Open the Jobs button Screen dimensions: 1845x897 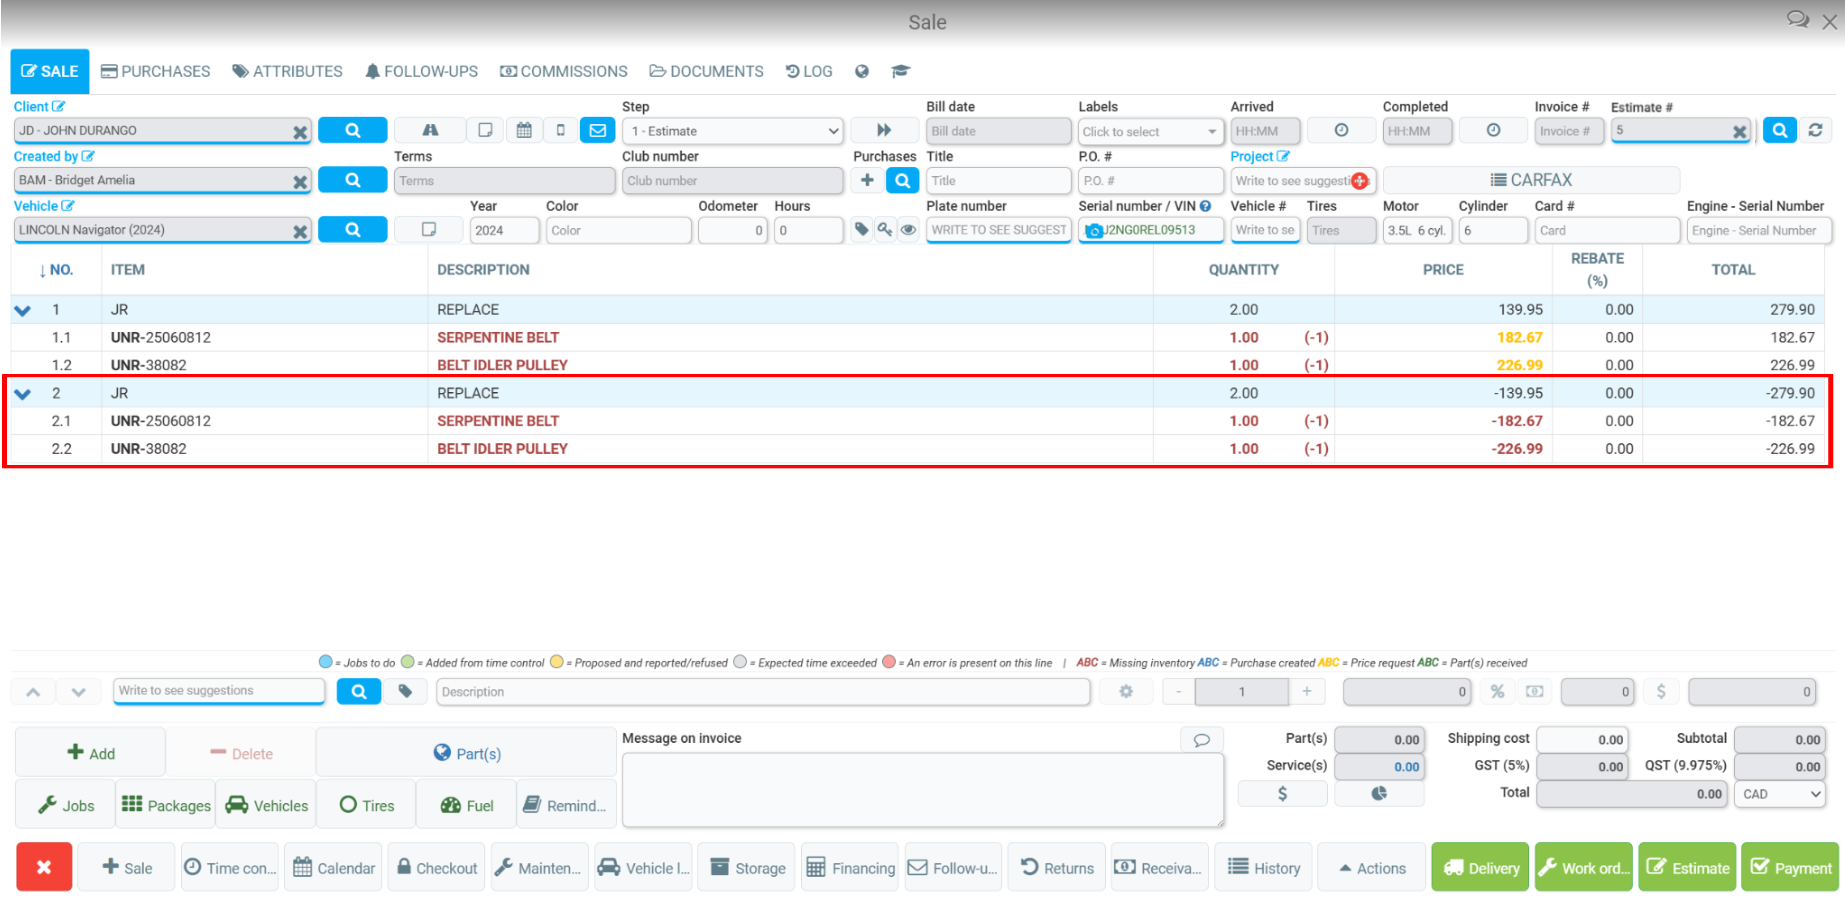[66, 805]
